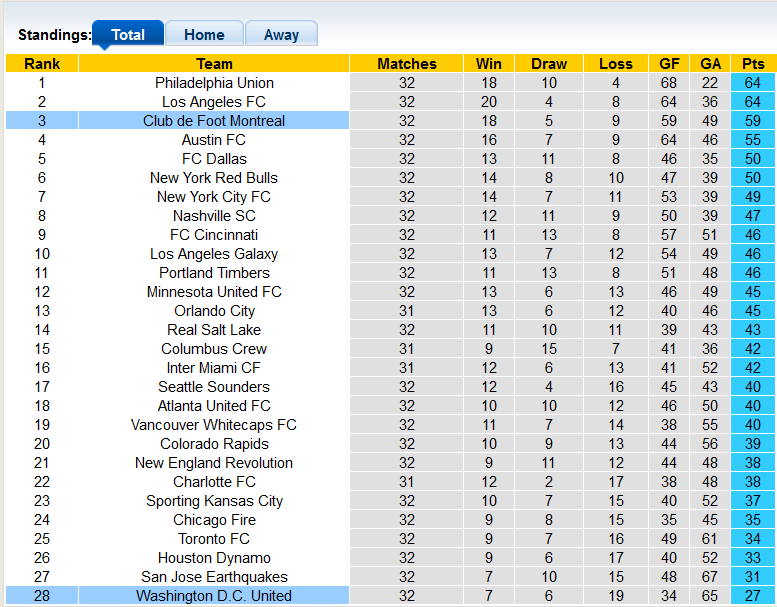Select the Away standings tab
Screen dimensions: 777x607
[x=281, y=34]
